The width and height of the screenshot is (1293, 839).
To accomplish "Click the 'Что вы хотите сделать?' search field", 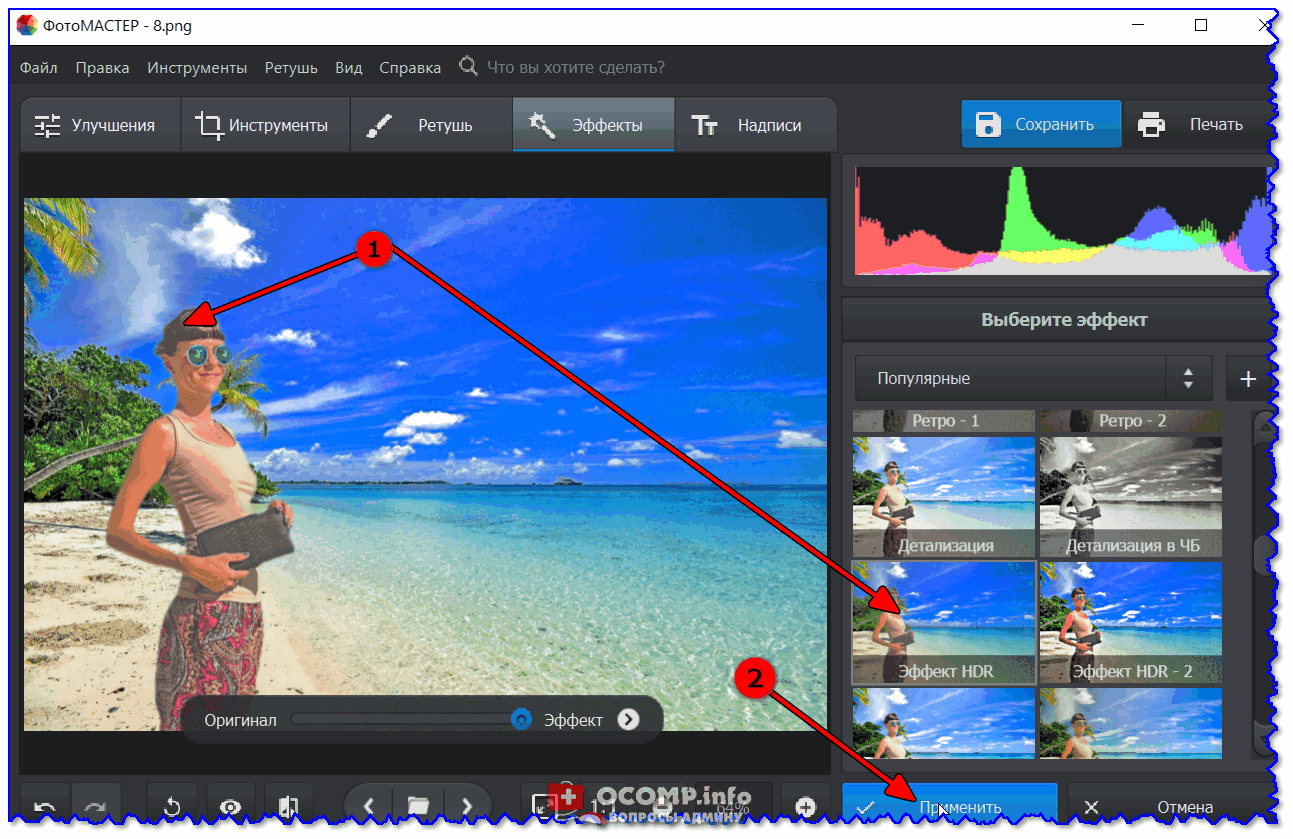I will click(575, 68).
